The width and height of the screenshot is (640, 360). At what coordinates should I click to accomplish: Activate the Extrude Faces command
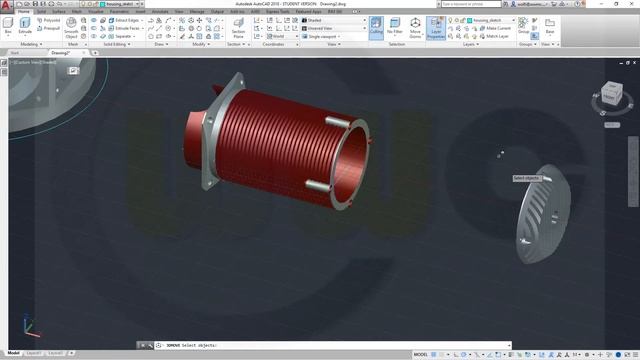click(125, 28)
